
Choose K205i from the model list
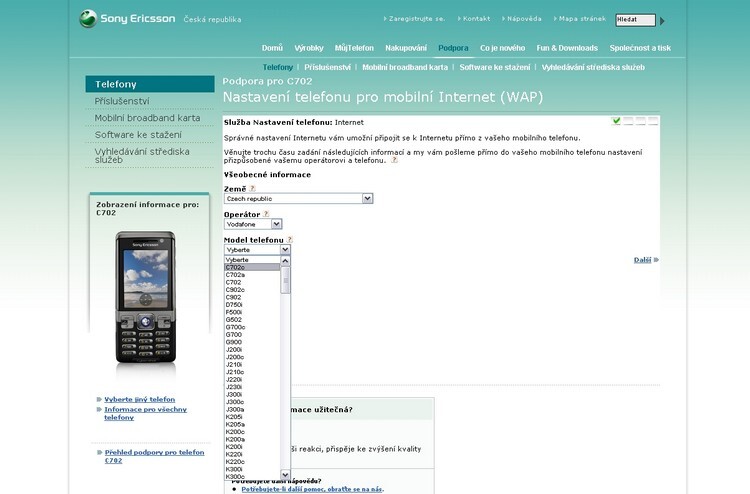pos(252,417)
